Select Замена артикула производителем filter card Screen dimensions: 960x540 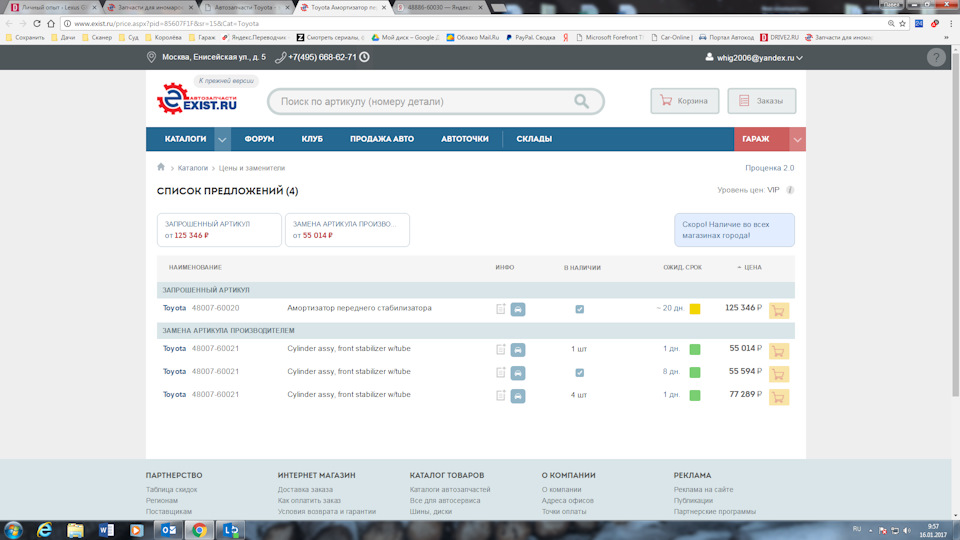coord(347,230)
